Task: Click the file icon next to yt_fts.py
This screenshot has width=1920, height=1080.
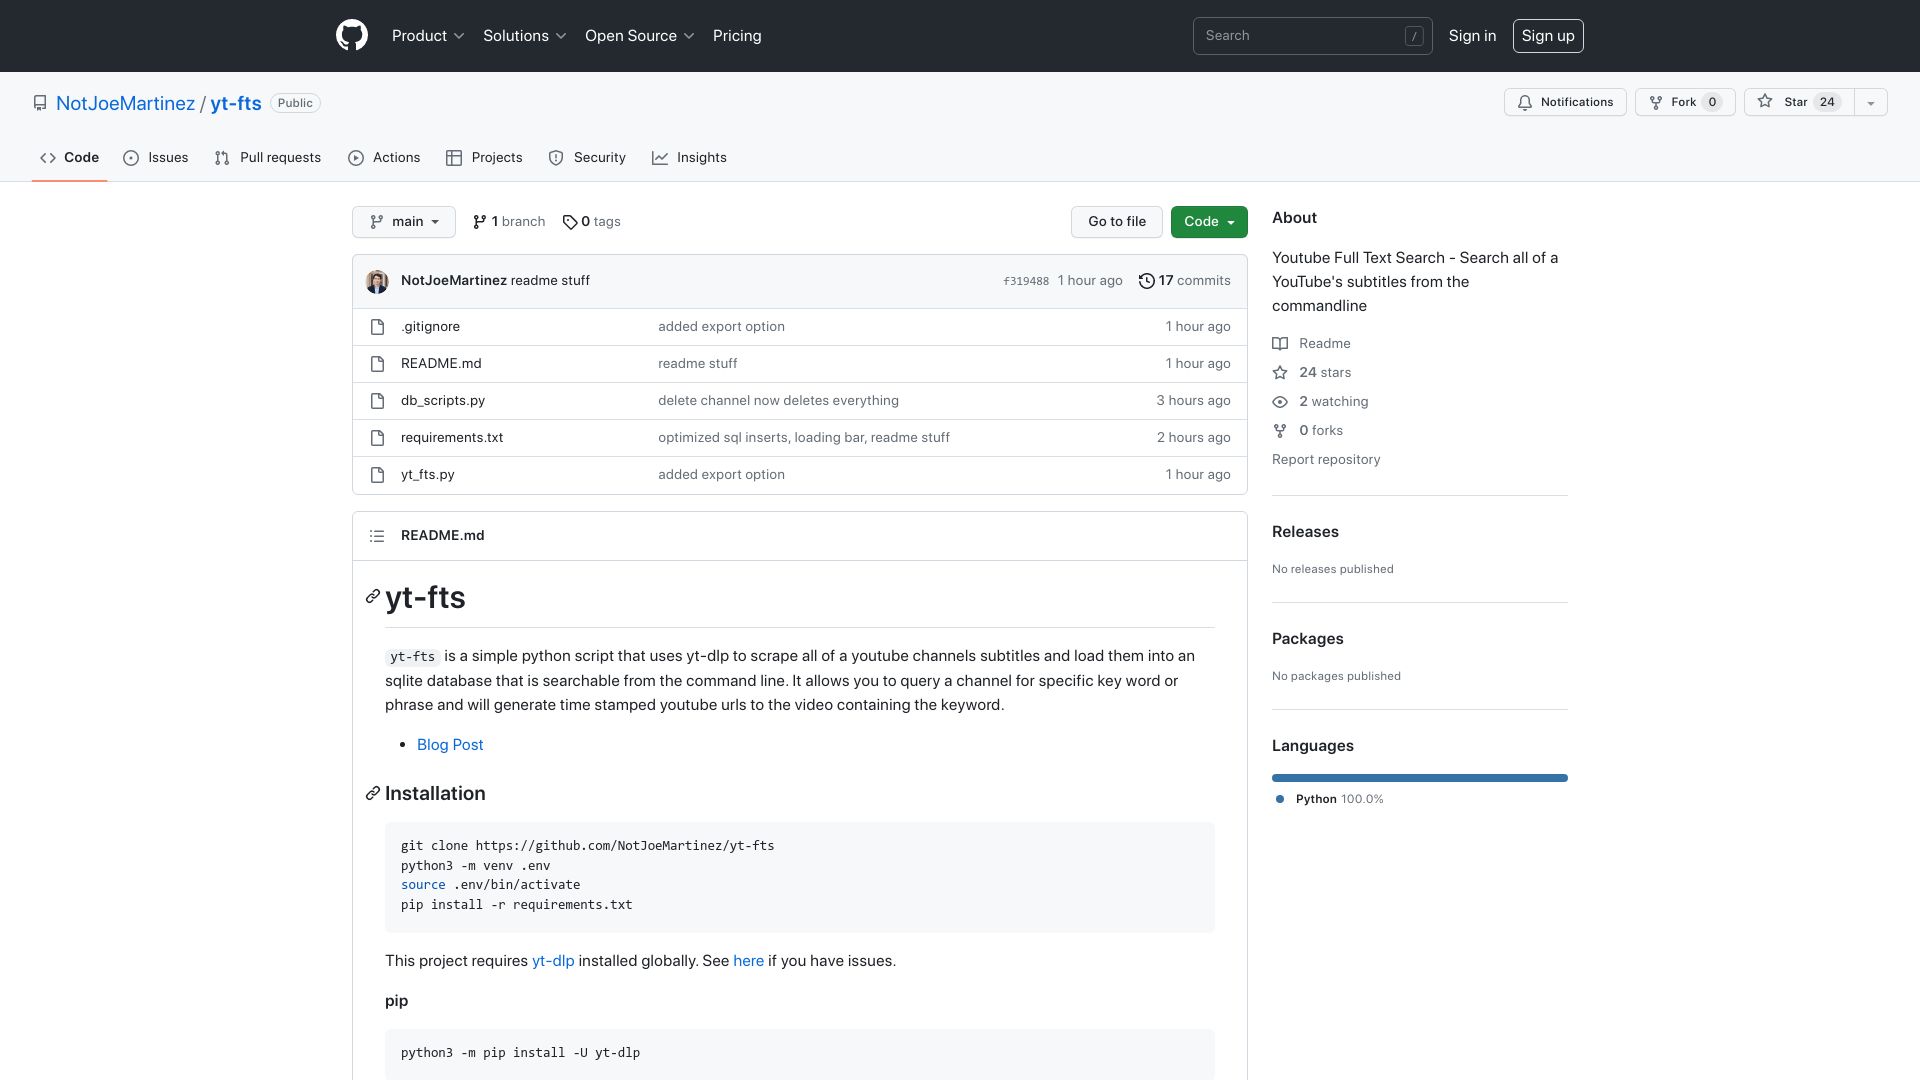Action: pyautogui.click(x=377, y=475)
